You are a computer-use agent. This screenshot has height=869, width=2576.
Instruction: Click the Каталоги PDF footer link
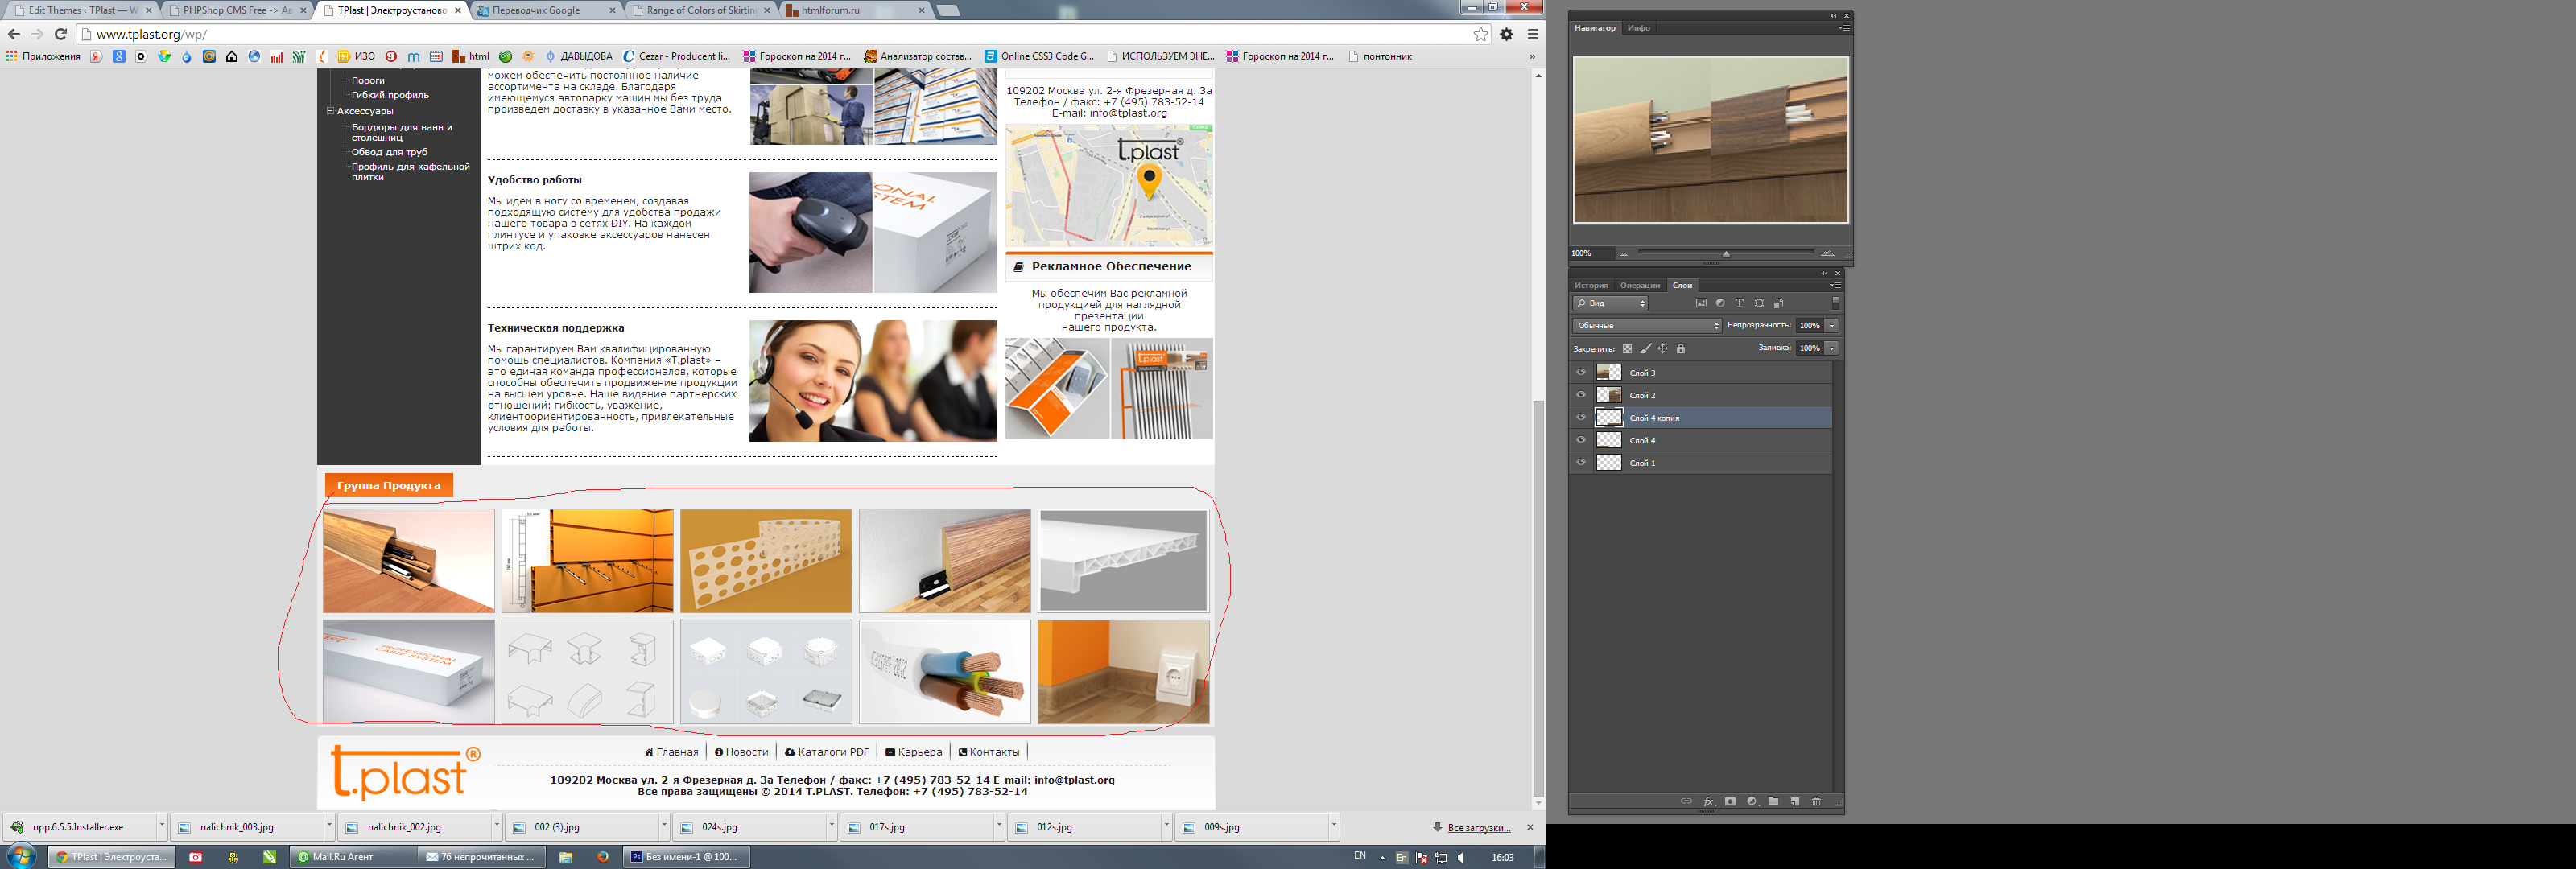(827, 752)
